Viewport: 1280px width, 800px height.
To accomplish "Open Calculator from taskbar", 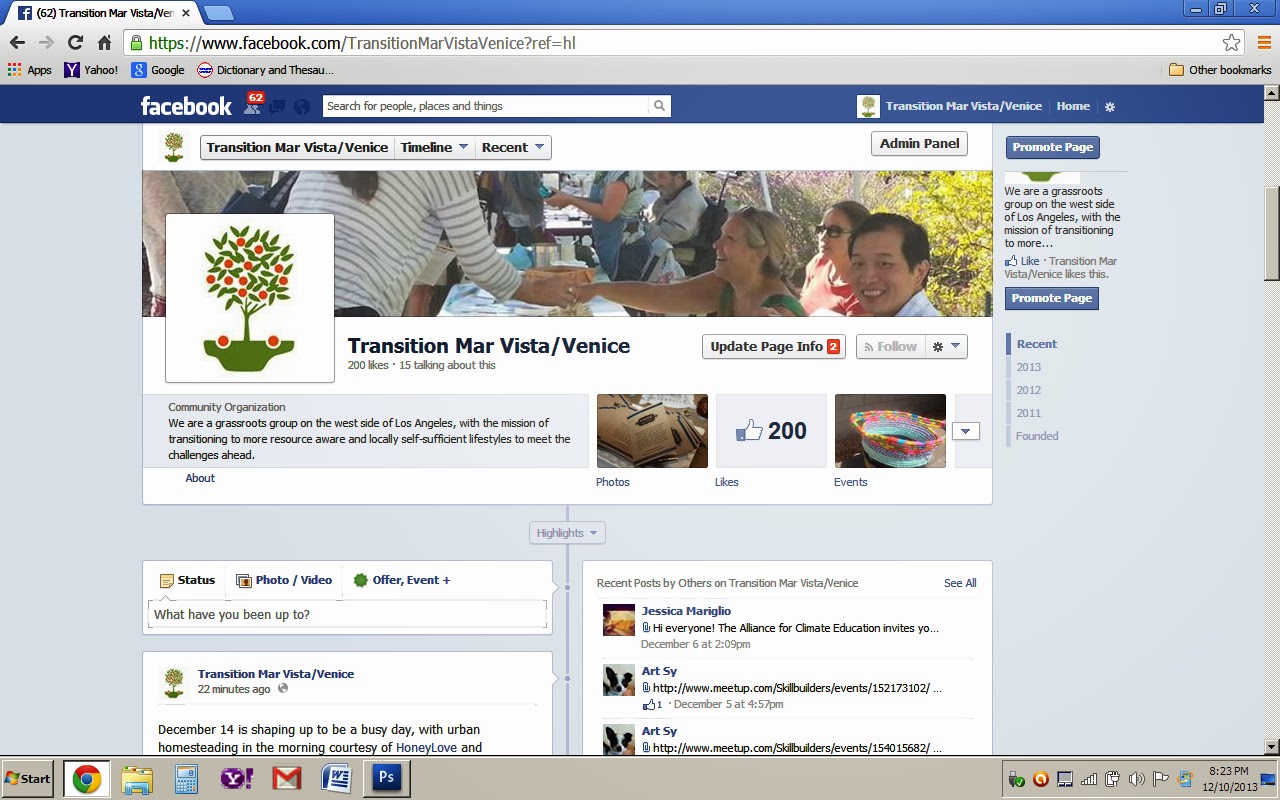I will pos(186,779).
